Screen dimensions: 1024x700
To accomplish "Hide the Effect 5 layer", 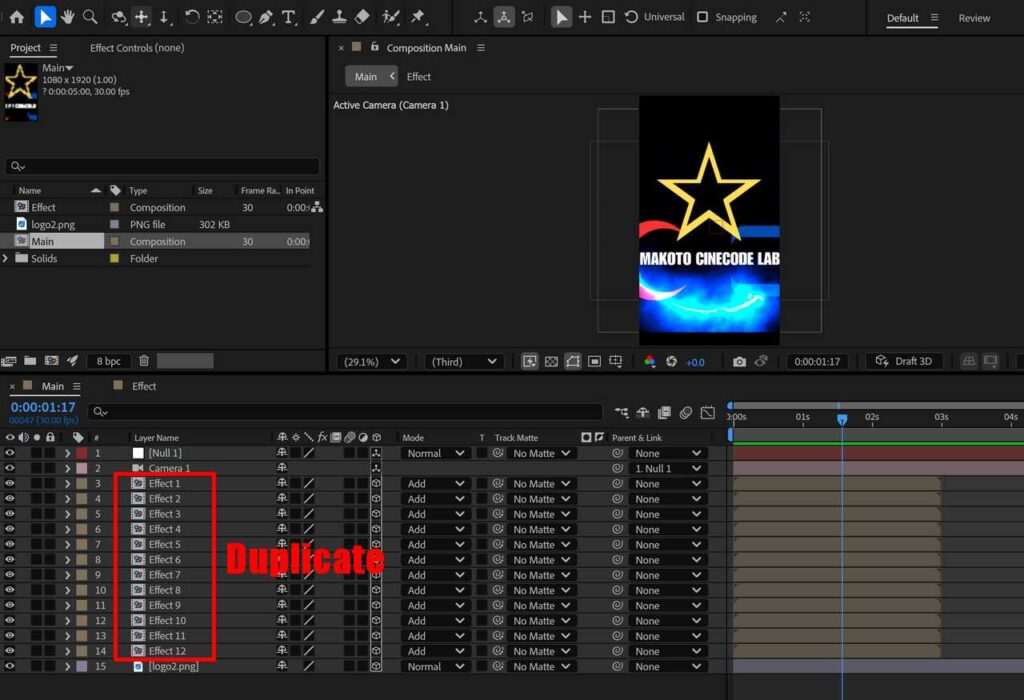I will coord(10,544).
